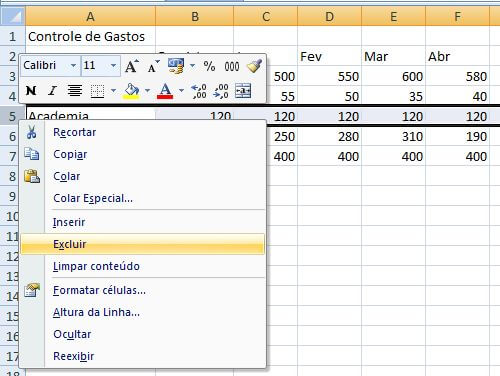Center align text in mini toolbar
The image size is (500, 376).
[75, 90]
